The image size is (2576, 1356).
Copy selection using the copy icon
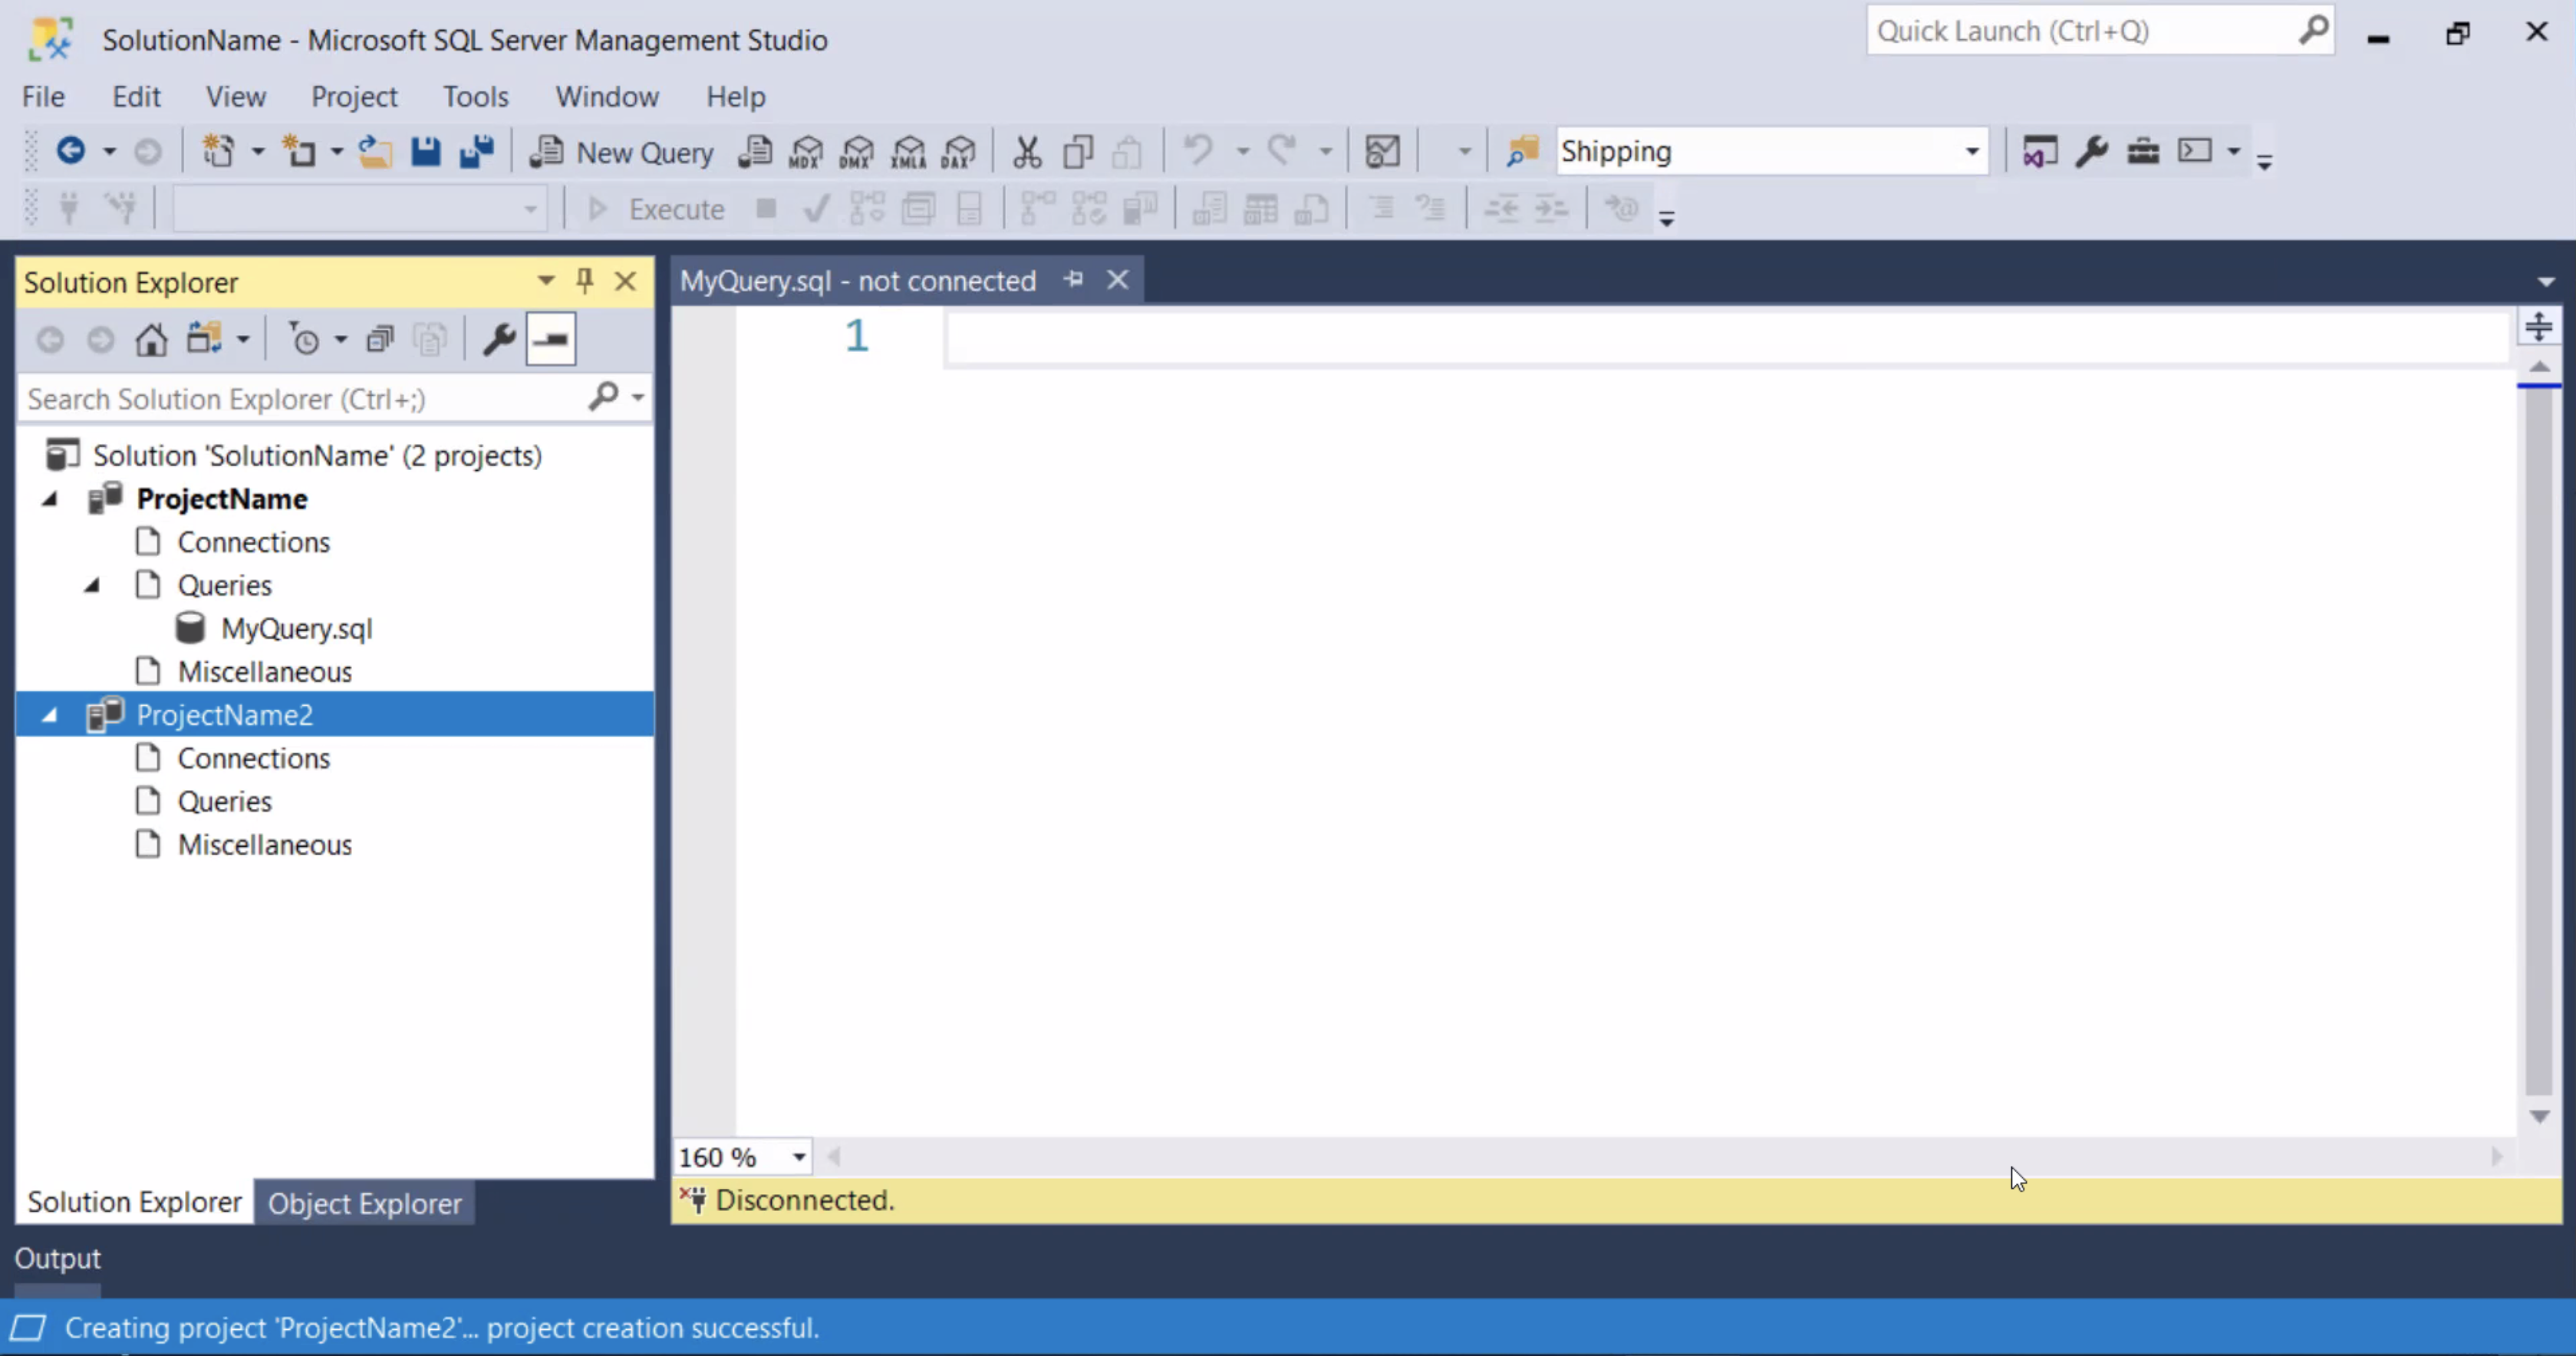(x=1078, y=151)
